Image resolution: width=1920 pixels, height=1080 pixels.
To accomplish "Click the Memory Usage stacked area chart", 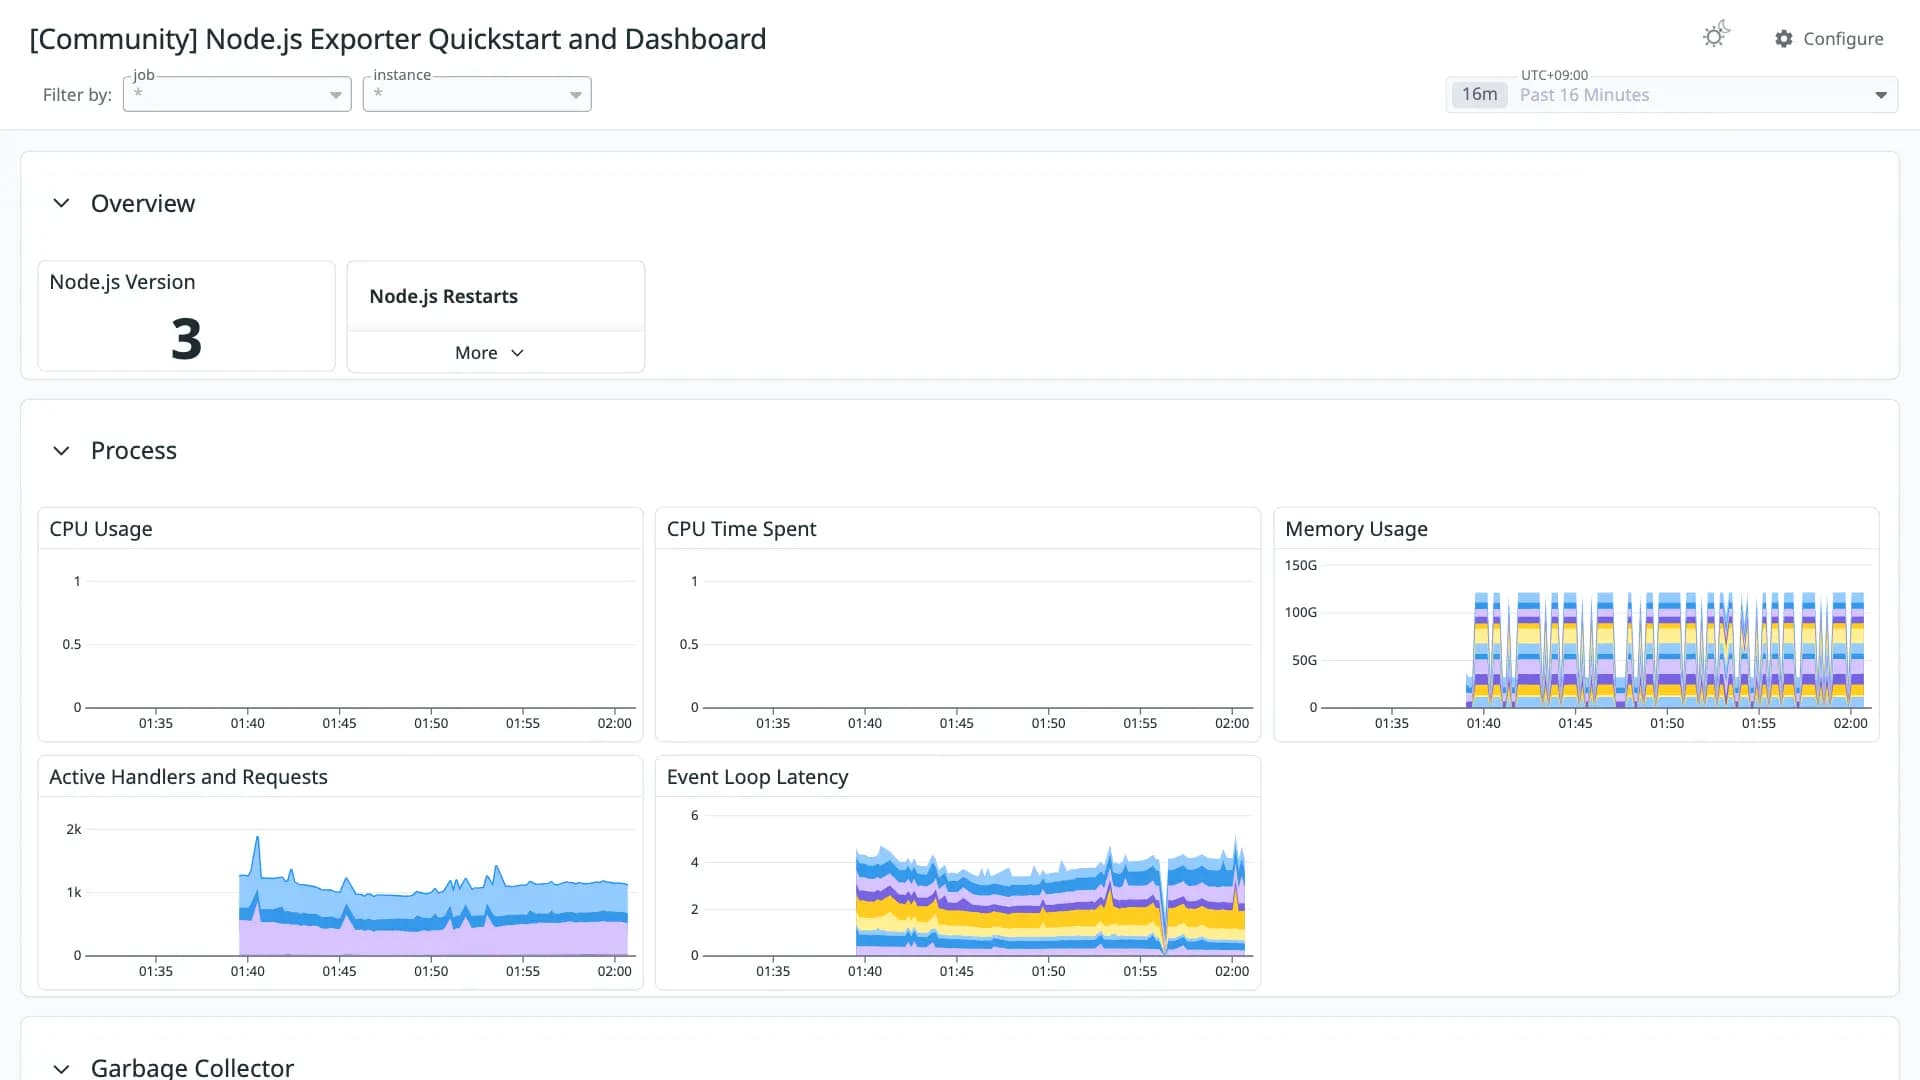I will 1665,649.
